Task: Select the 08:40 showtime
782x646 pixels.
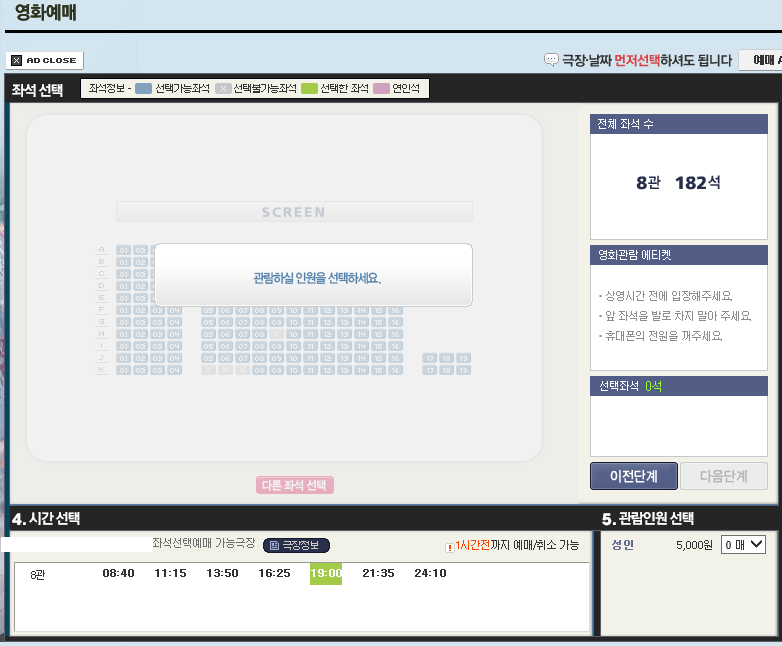Action: pos(118,573)
